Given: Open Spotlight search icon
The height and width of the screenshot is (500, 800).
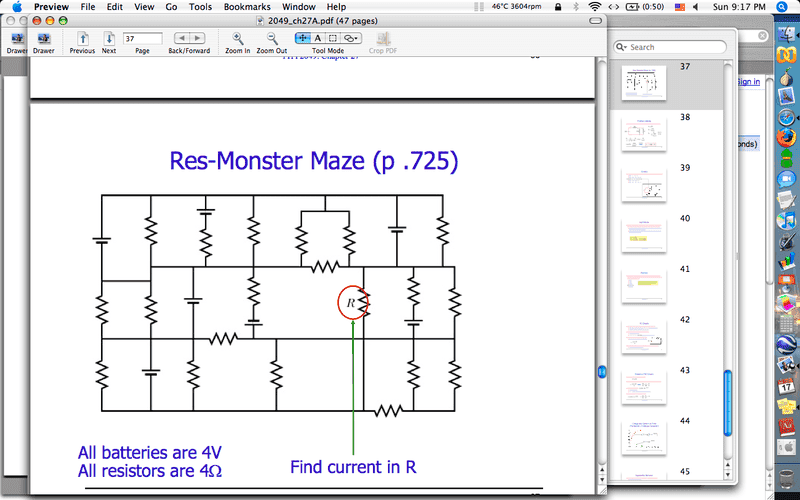Looking at the screenshot, I should (x=782, y=7).
